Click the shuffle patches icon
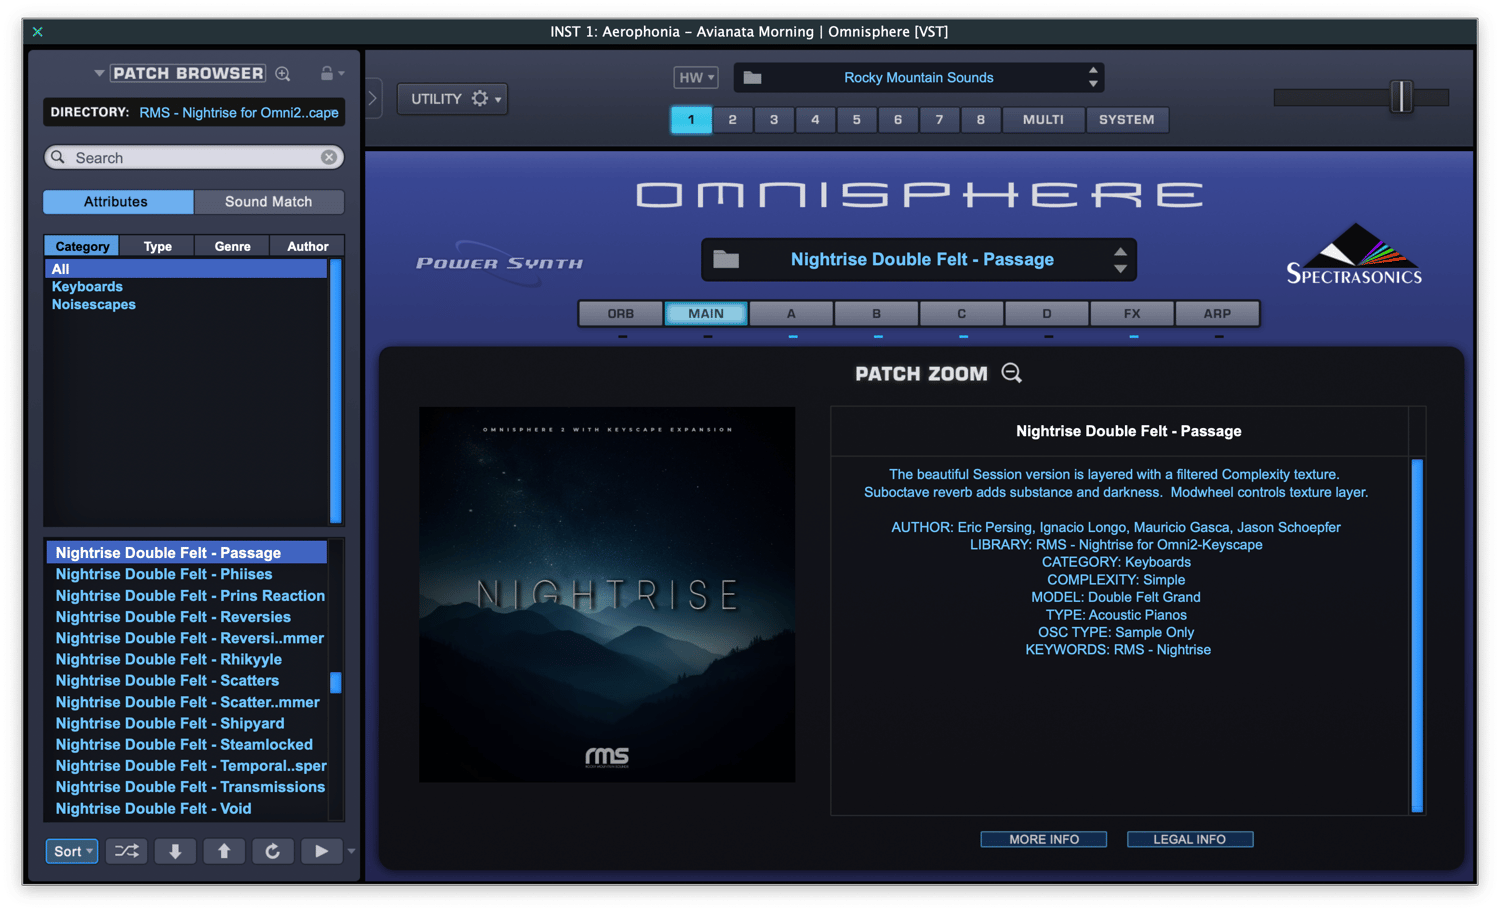This screenshot has width=1500, height=911. click(127, 851)
